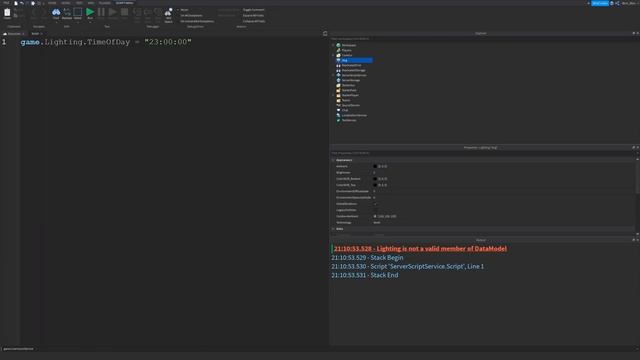Click the TestService checkmark icon in Explorer
This screenshot has width=640, height=360.
338,120
